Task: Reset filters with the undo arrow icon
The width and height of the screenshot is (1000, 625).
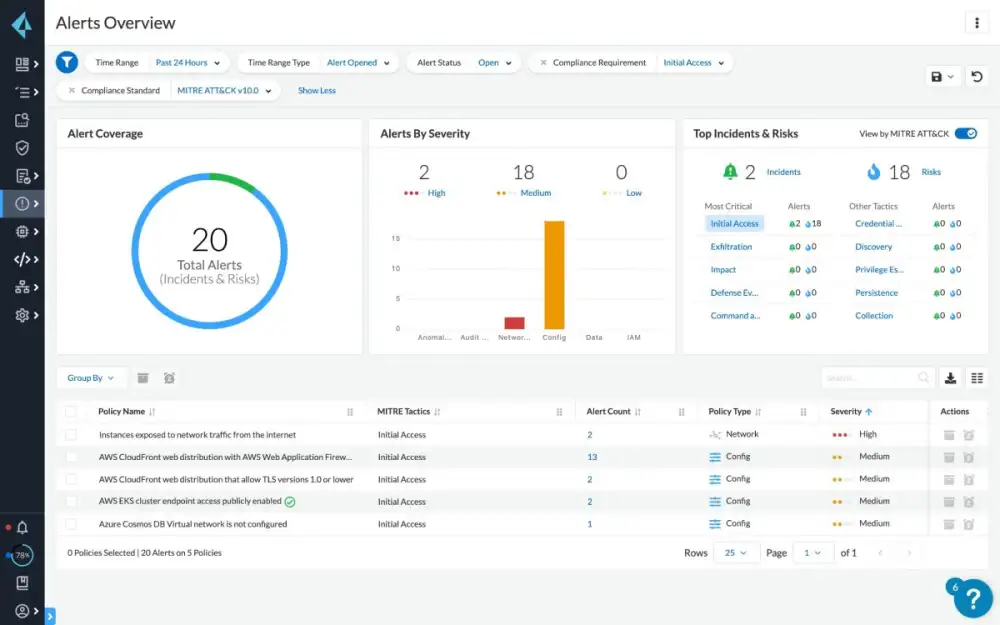Action: click(976, 76)
